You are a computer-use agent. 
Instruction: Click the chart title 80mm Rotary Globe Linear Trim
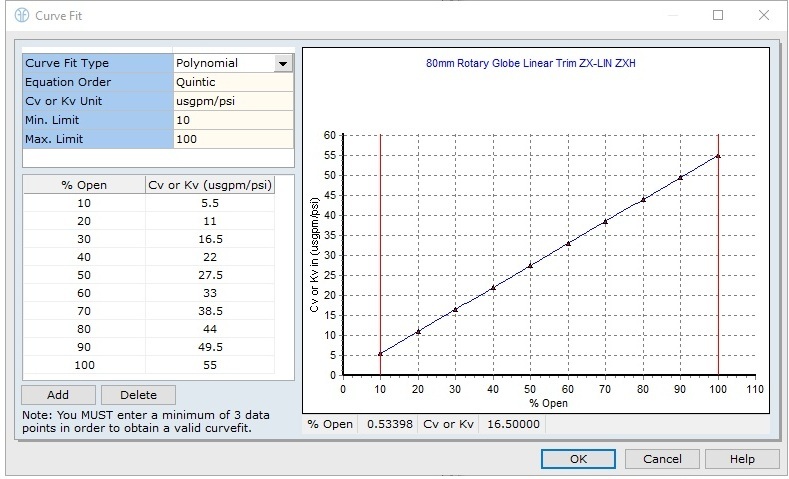tap(531, 63)
